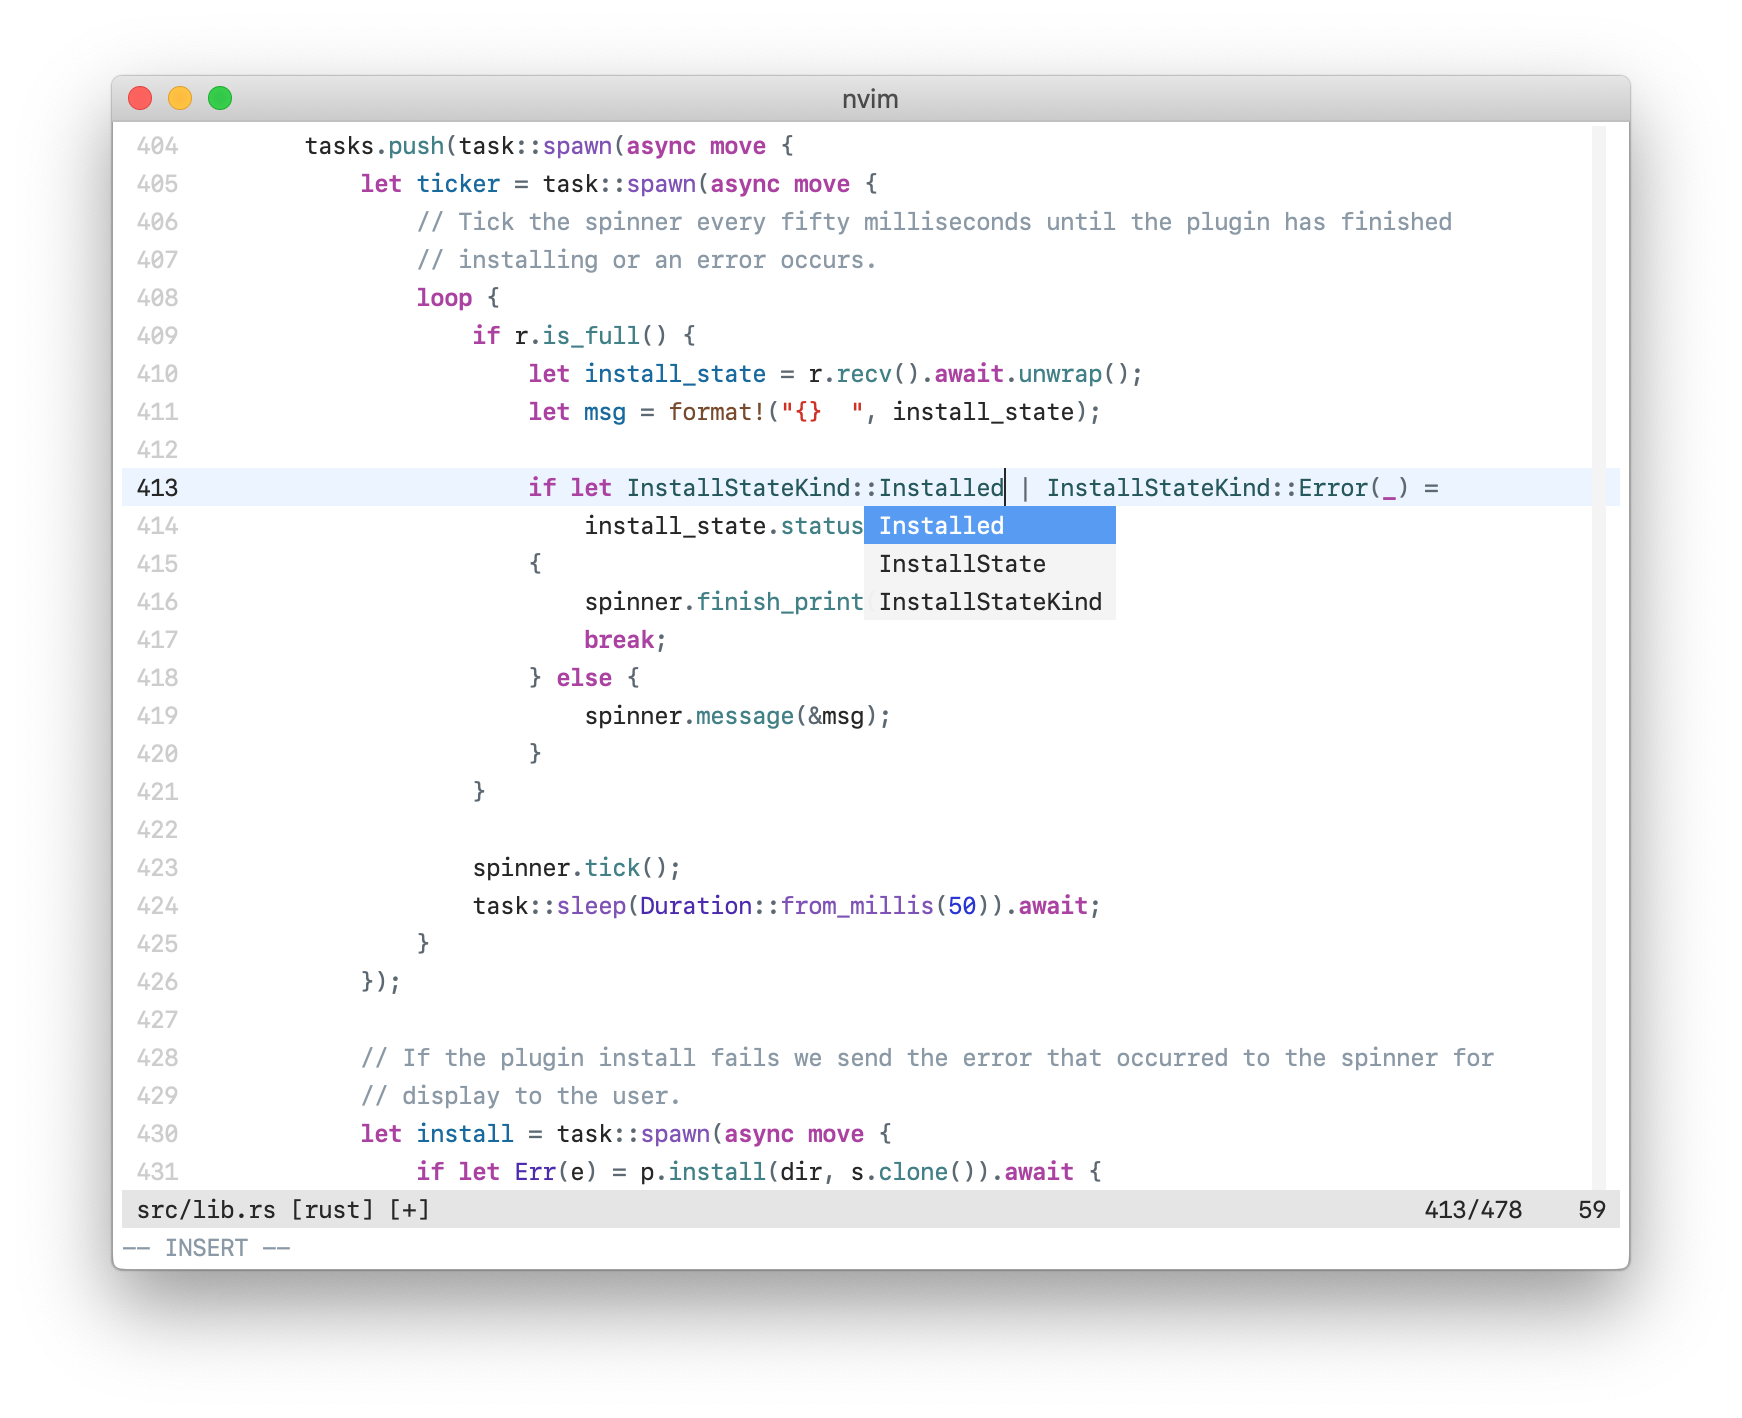Image resolution: width=1742 pixels, height=1418 pixels.
Task: Minimize the window using yellow button
Action: 180,98
